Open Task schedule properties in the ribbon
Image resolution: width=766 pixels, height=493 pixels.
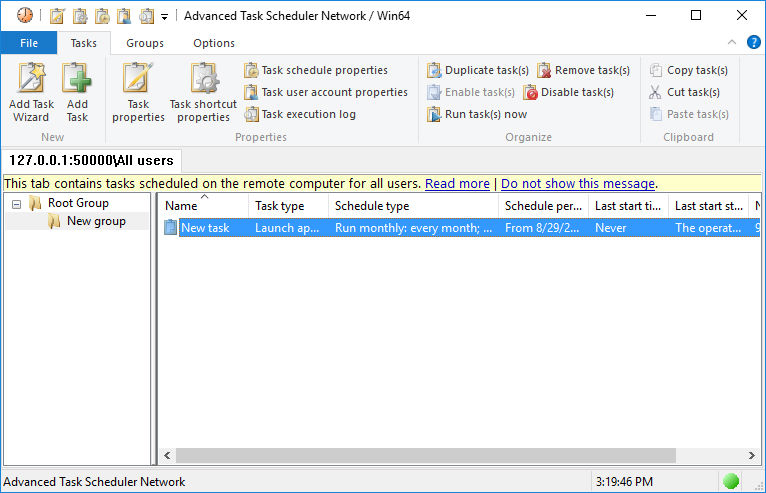(316, 70)
